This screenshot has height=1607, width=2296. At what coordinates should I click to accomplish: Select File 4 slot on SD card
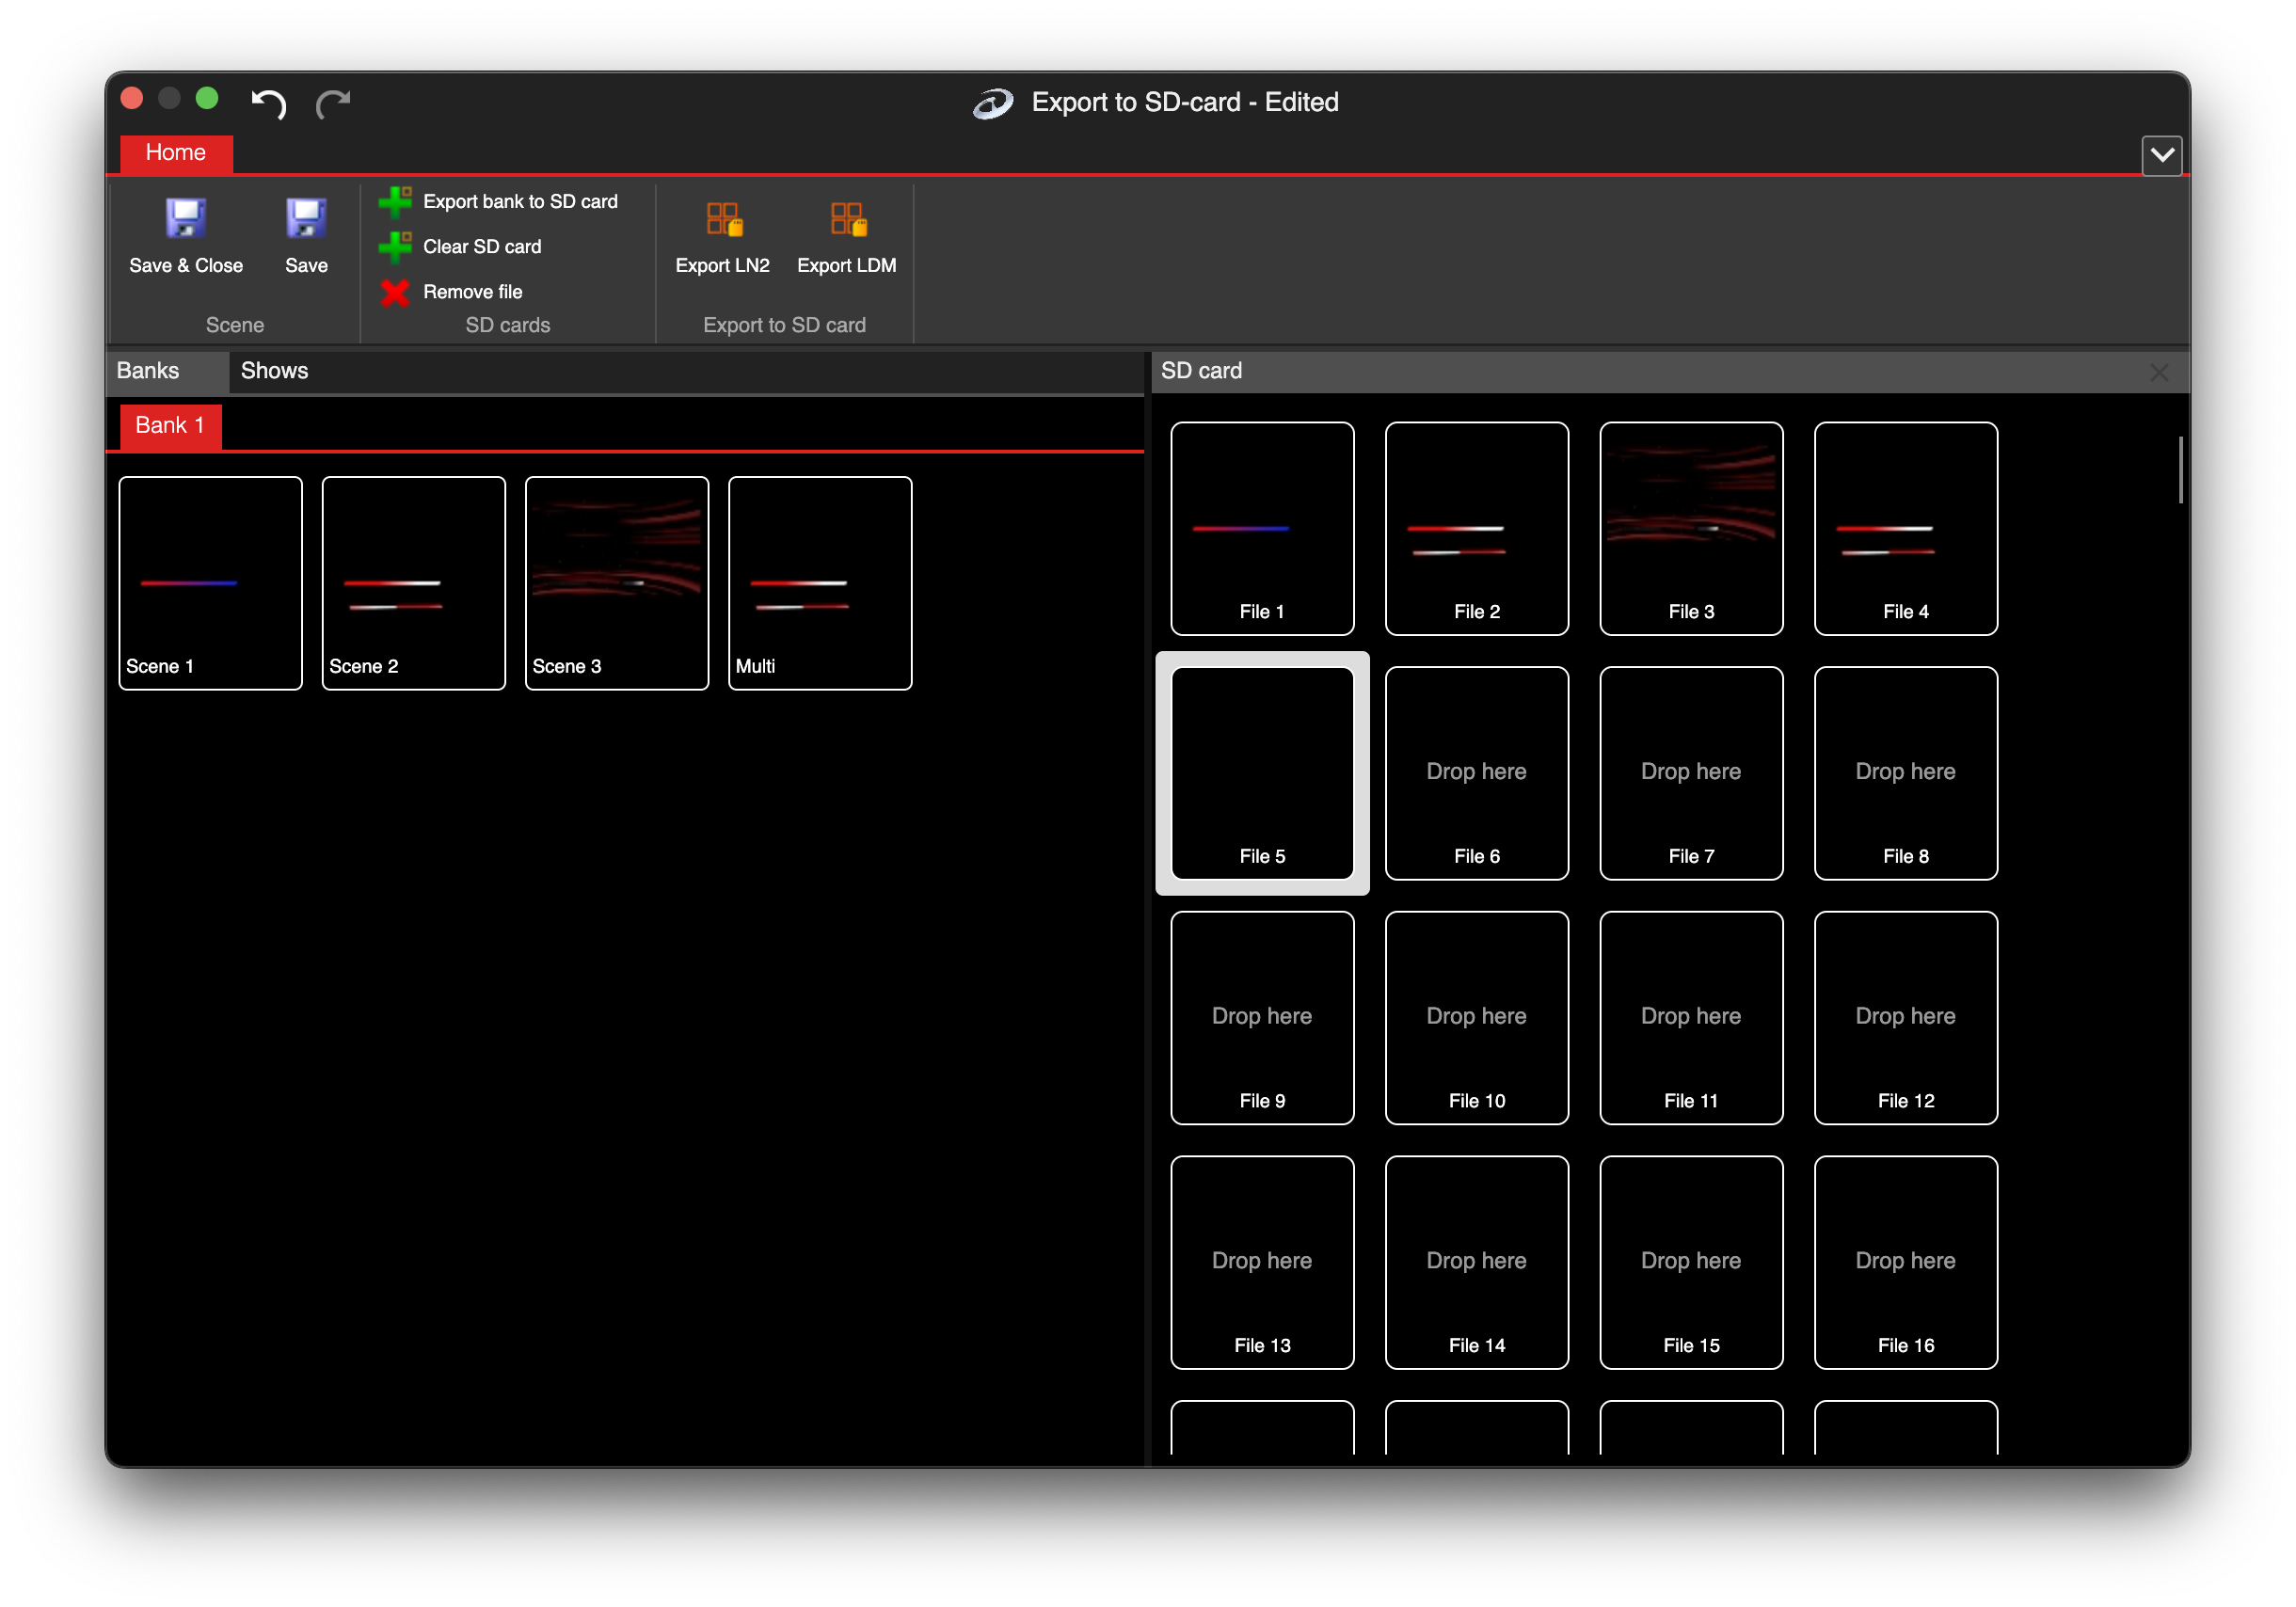pyautogui.click(x=1906, y=529)
